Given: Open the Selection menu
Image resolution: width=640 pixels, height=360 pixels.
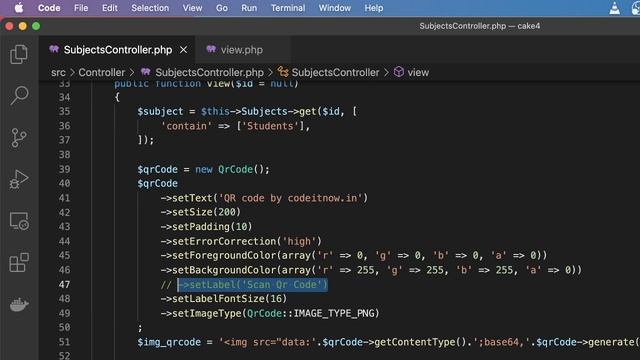Looking at the screenshot, I should [x=150, y=8].
